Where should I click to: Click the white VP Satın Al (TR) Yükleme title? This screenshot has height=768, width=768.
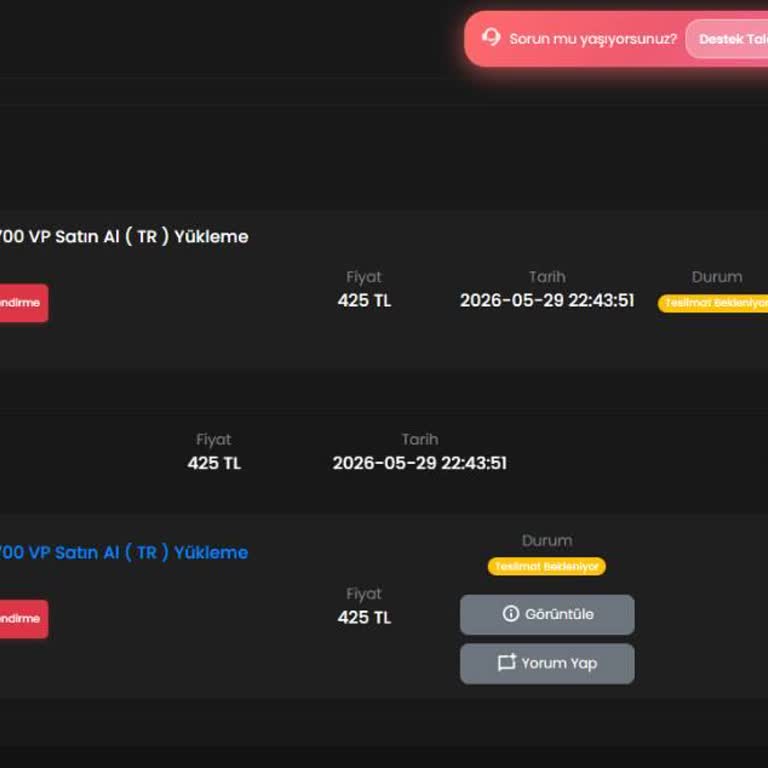(x=123, y=237)
